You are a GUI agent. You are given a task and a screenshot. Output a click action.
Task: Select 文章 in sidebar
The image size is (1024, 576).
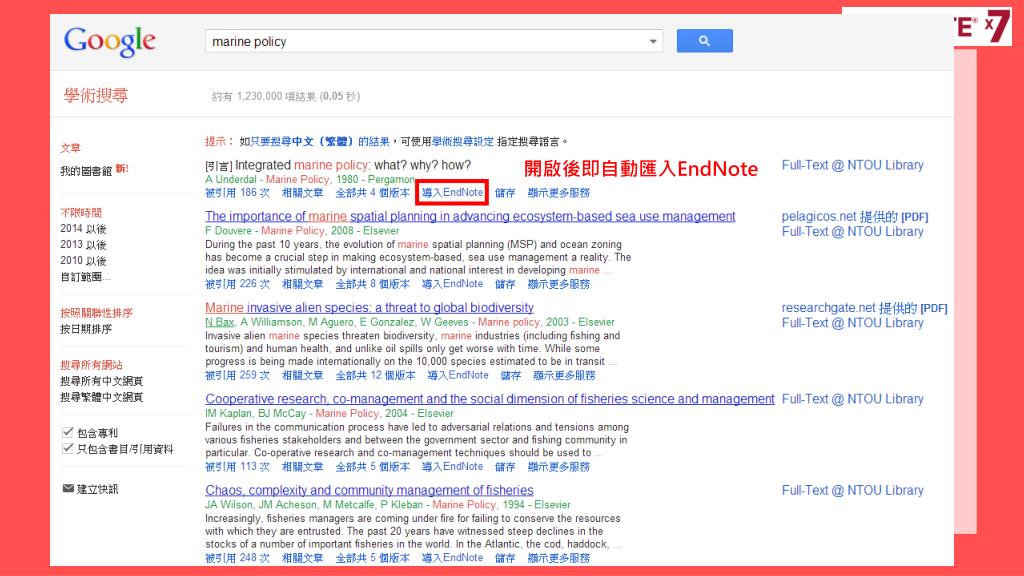(x=71, y=148)
